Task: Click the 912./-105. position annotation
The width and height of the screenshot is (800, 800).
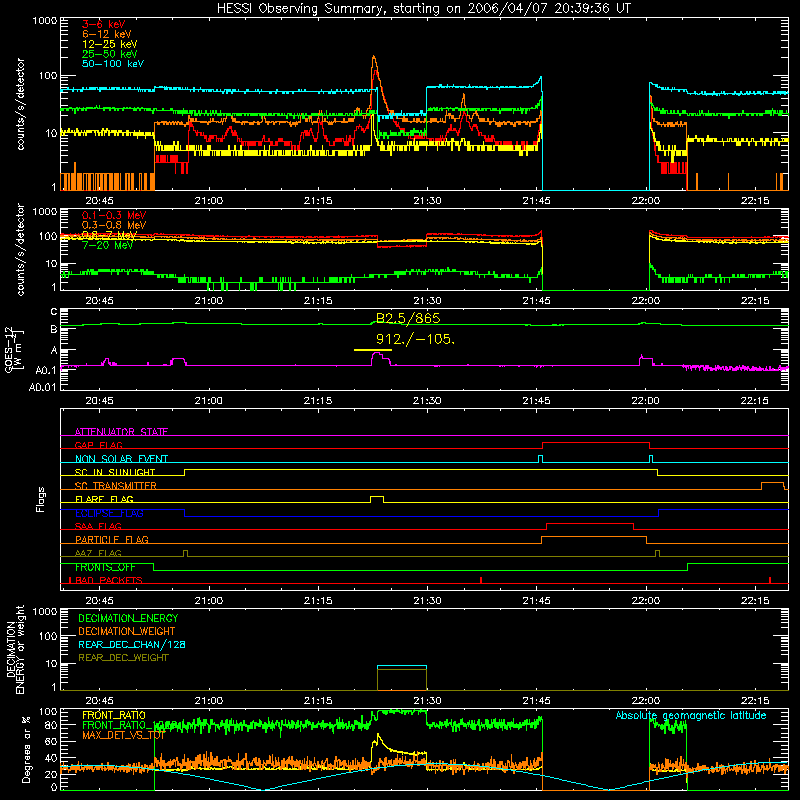Action: point(415,339)
